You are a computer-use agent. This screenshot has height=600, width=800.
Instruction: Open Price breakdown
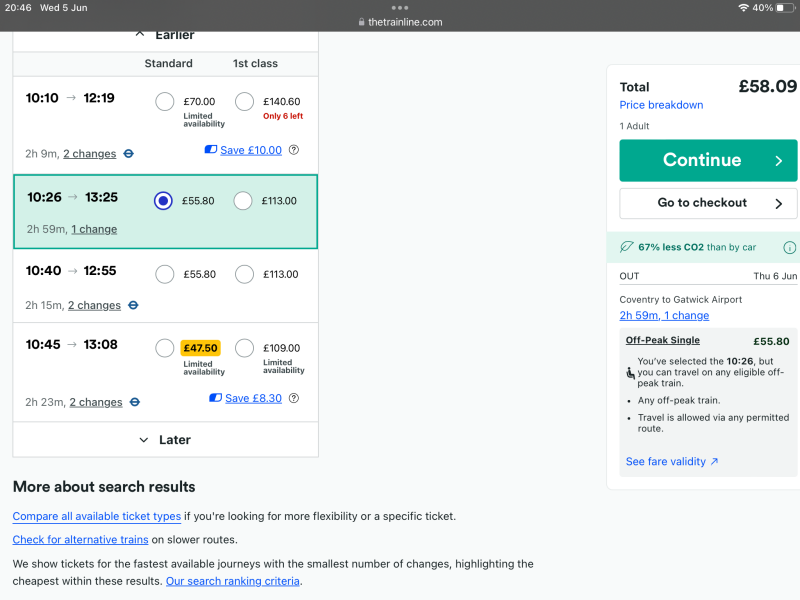[x=661, y=105]
